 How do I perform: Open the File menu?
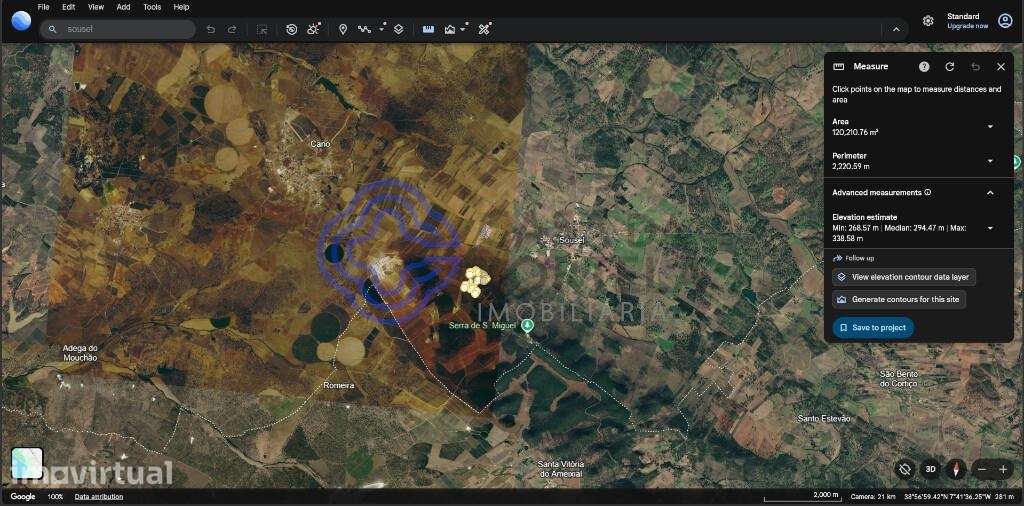[44, 7]
